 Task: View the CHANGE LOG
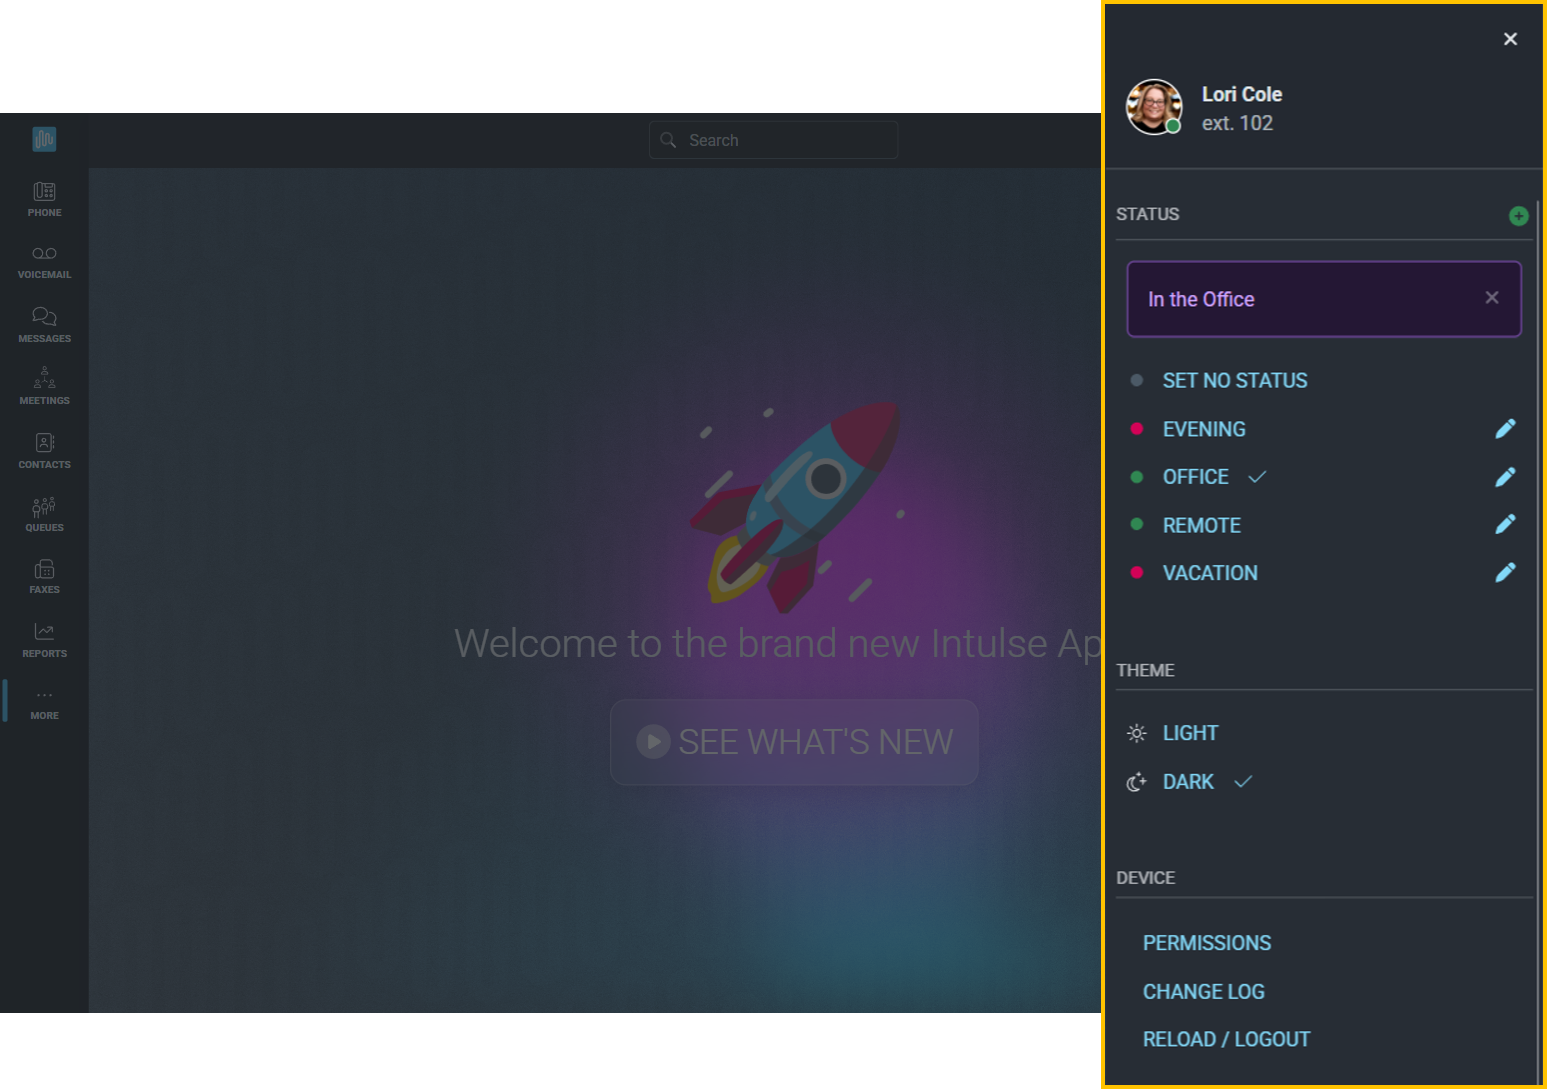click(x=1203, y=991)
